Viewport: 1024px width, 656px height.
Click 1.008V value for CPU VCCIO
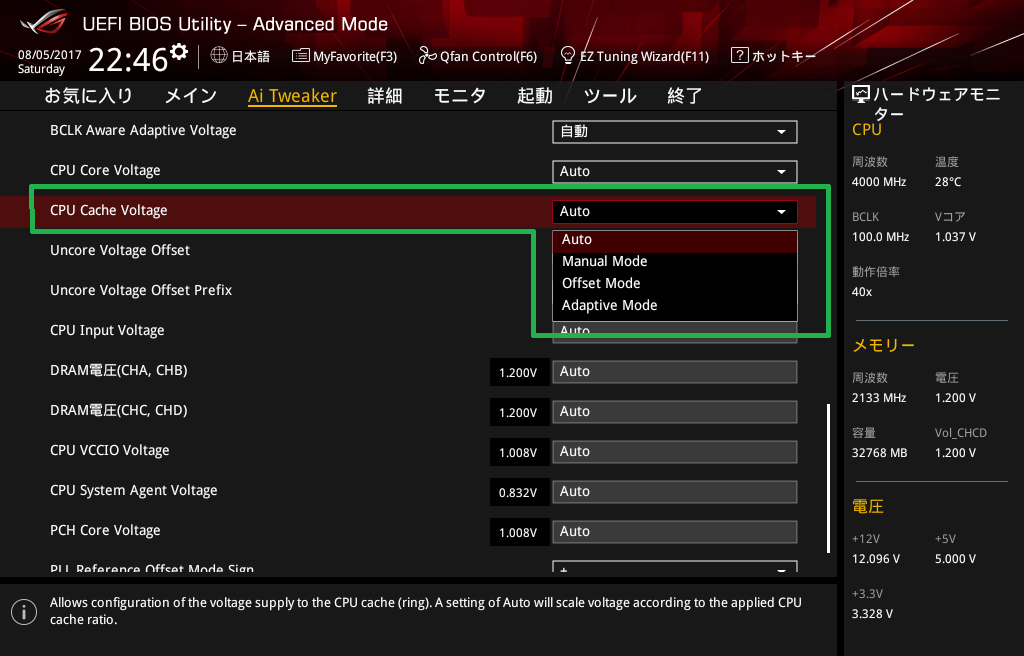(519, 452)
